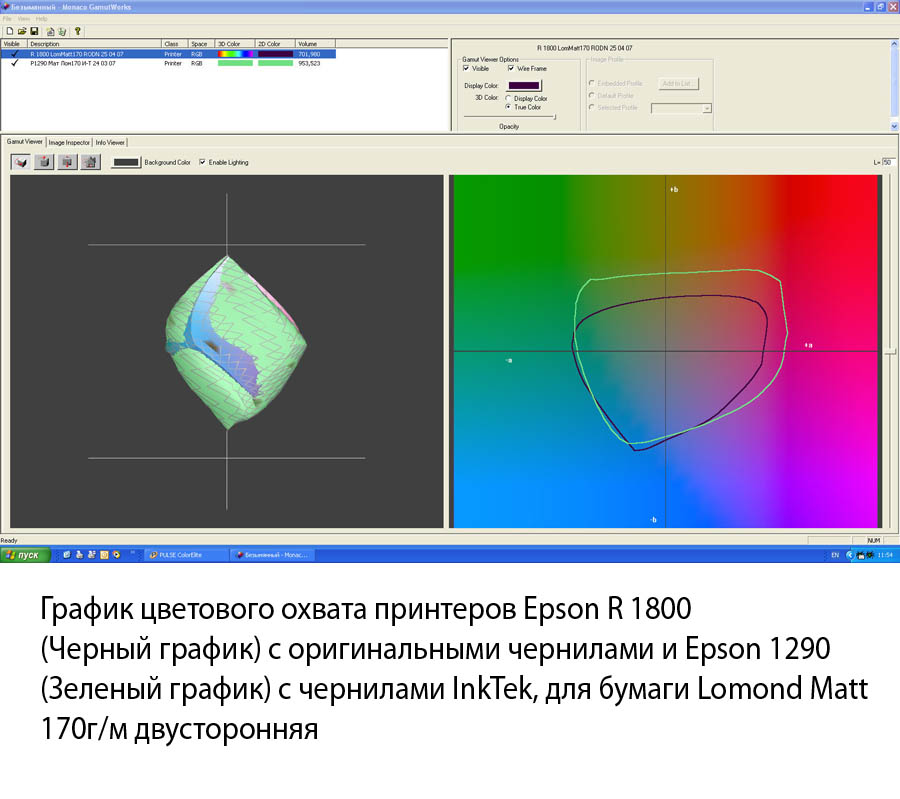Click the 2D Color column header
Image resolution: width=900 pixels, height=799 pixels.
[x=275, y=44]
